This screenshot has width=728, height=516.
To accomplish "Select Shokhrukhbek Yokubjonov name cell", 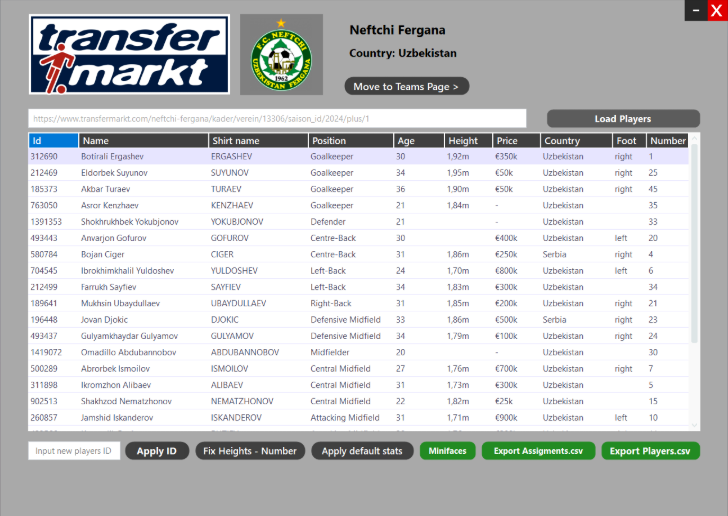I will coord(130,222).
